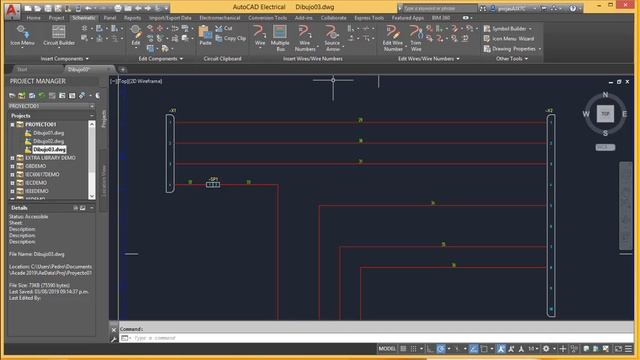Open the Icon Menu component inserter
640x360 pixels.
click(x=22, y=35)
